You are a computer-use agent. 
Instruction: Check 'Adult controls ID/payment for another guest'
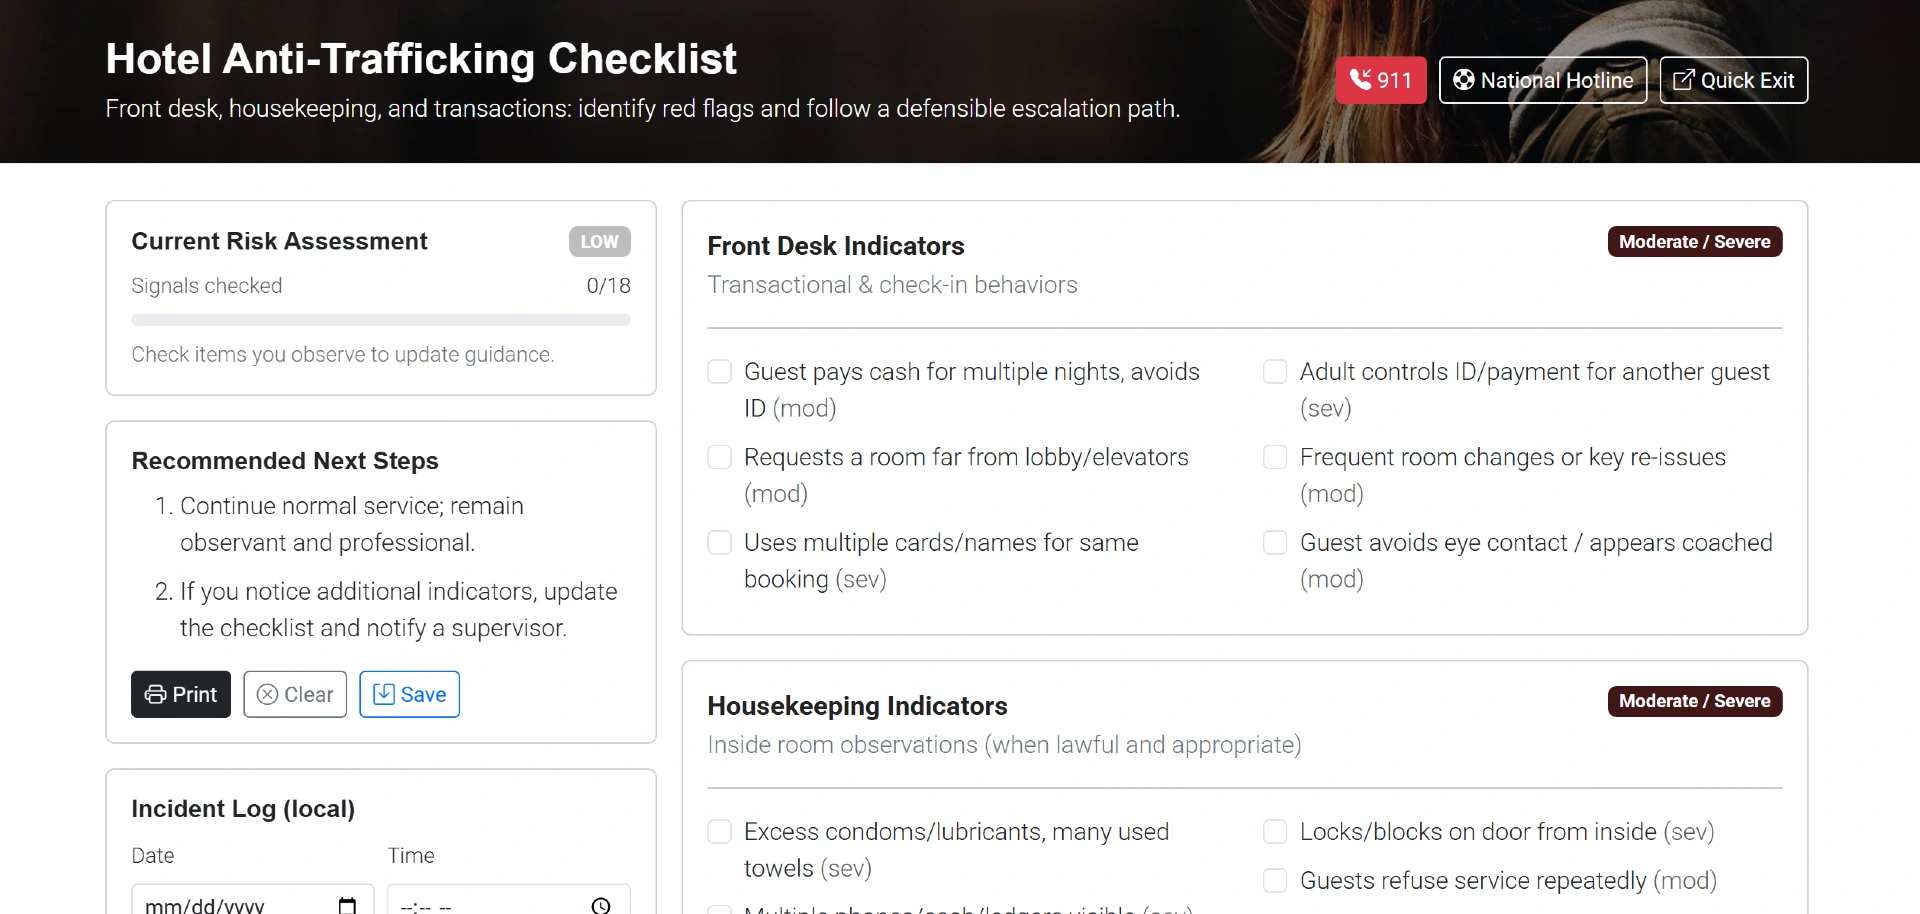(1275, 372)
